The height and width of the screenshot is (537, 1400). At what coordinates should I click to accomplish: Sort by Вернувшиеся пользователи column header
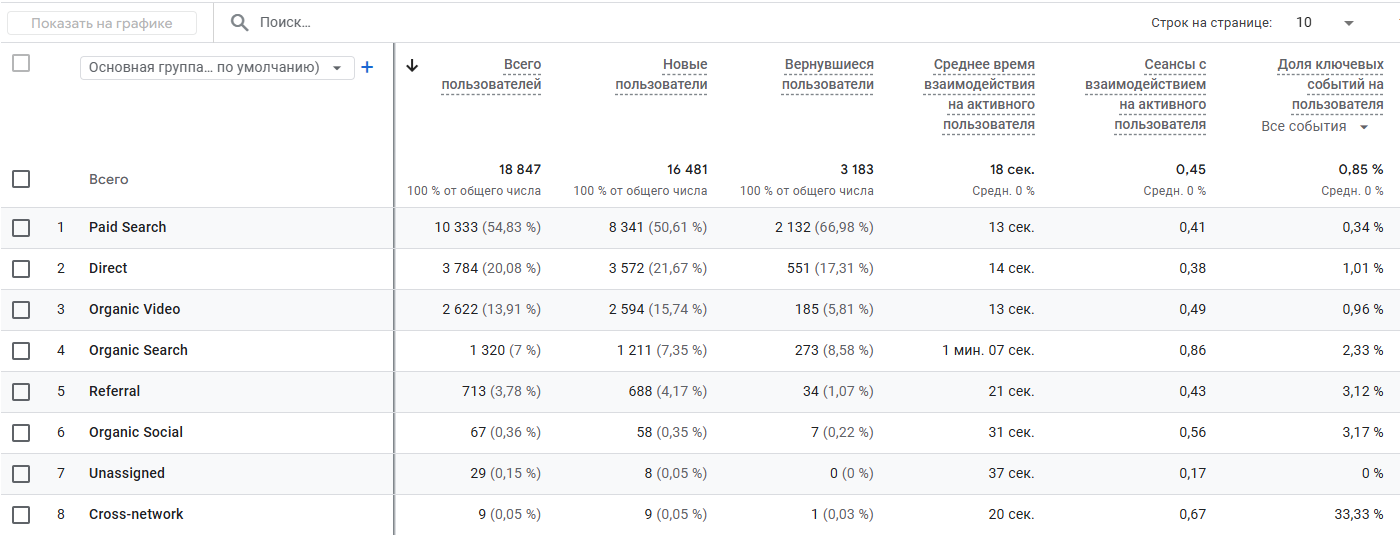point(828,74)
